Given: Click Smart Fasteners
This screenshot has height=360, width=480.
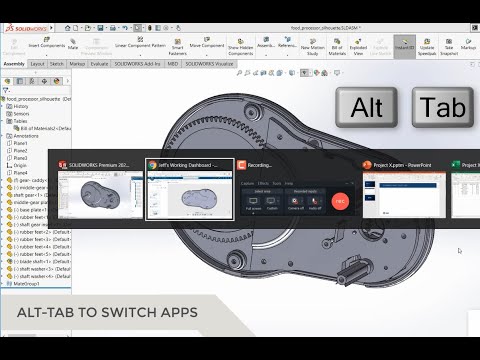Looking at the screenshot, I should tap(178, 47).
